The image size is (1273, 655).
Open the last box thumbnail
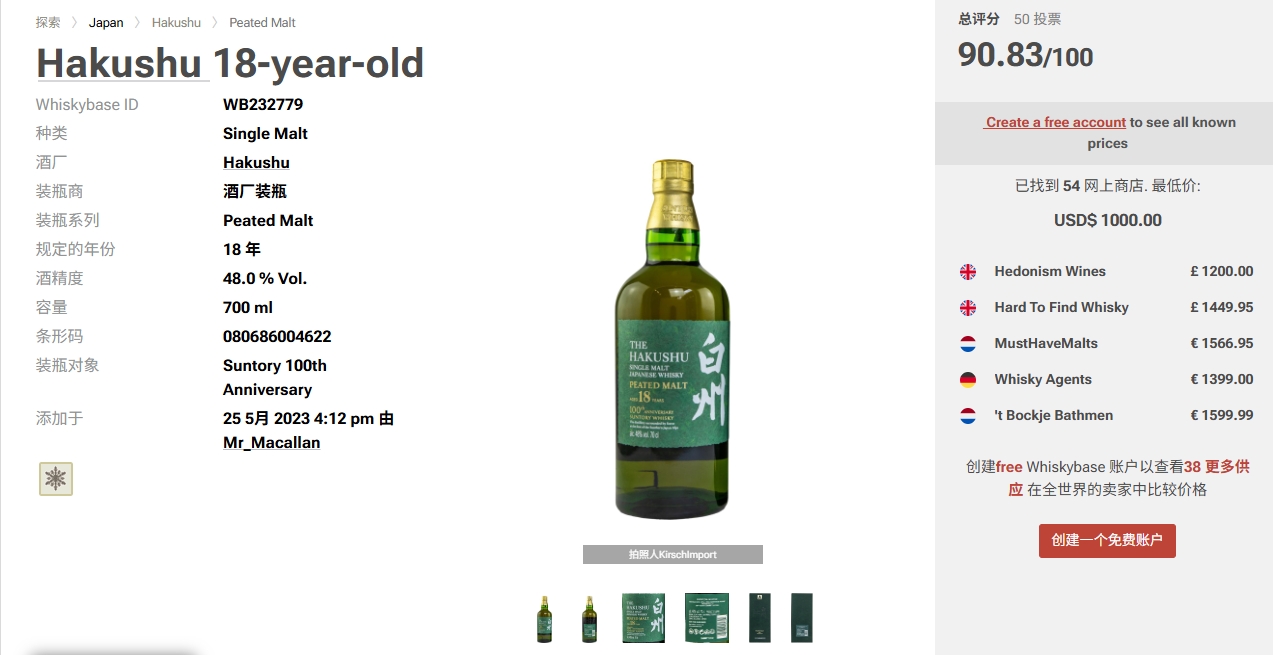(x=801, y=618)
